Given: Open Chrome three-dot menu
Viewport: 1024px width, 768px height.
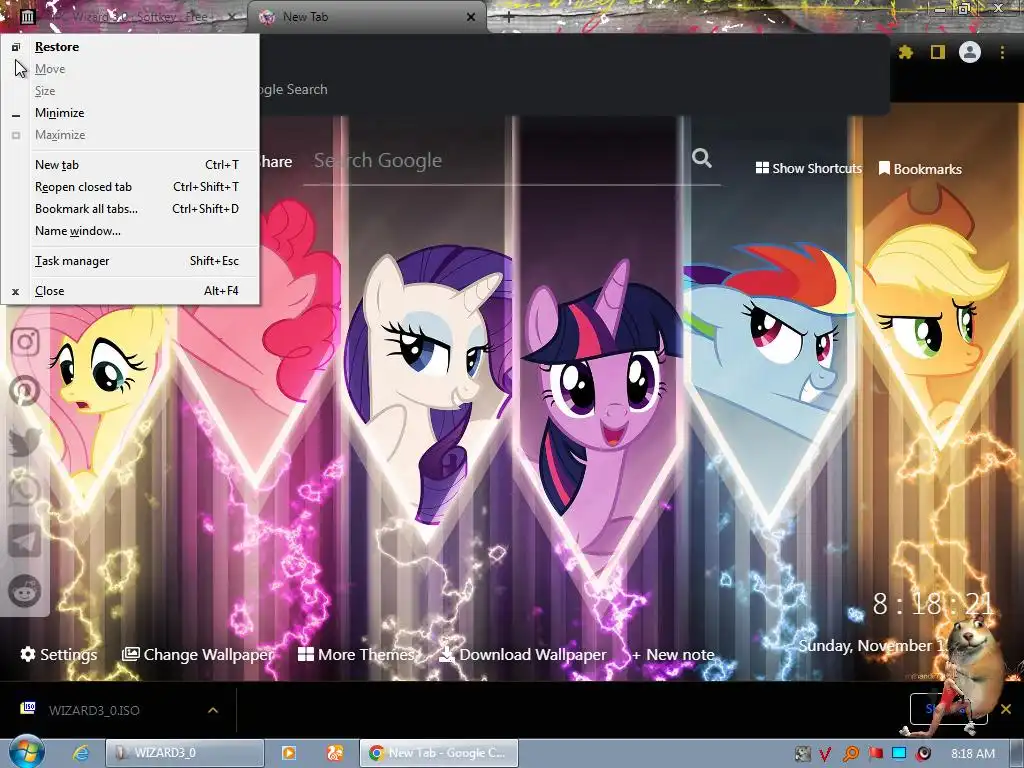Looking at the screenshot, I should (x=1002, y=52).
